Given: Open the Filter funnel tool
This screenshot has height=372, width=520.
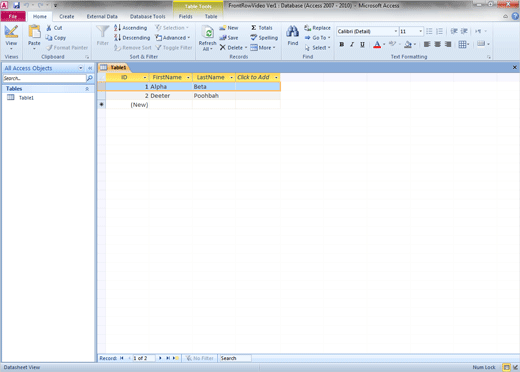Looking at the screenshot, I should point(103,35).
